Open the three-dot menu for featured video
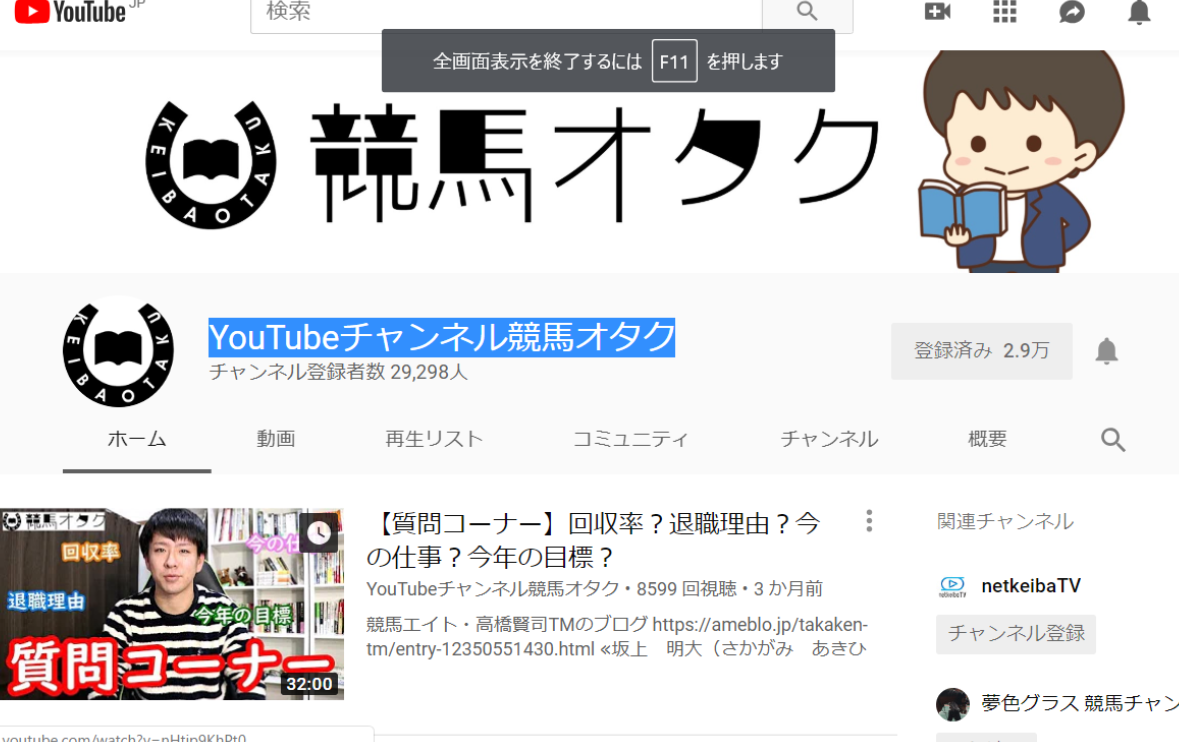The height and width of the screenshot is (742, 1179). tap(869, 521)
